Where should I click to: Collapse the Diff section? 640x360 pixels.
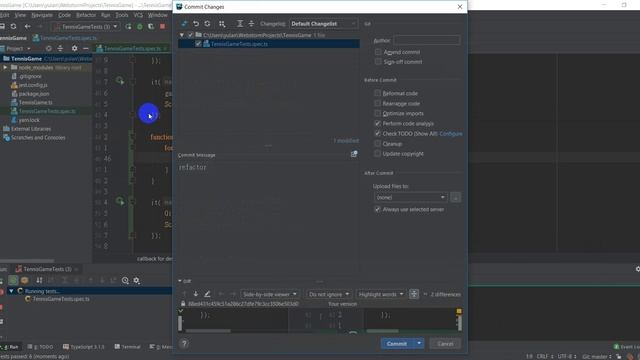(180, 281)
